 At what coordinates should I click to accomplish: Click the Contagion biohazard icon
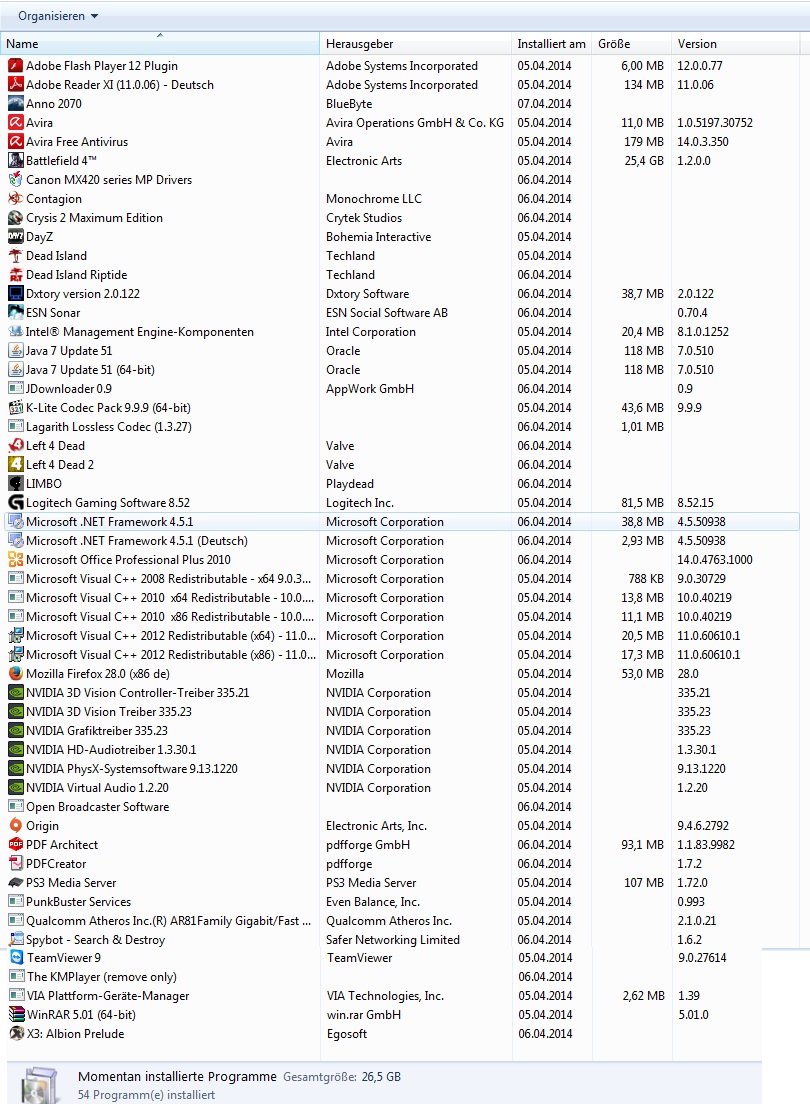coord(16,199)
